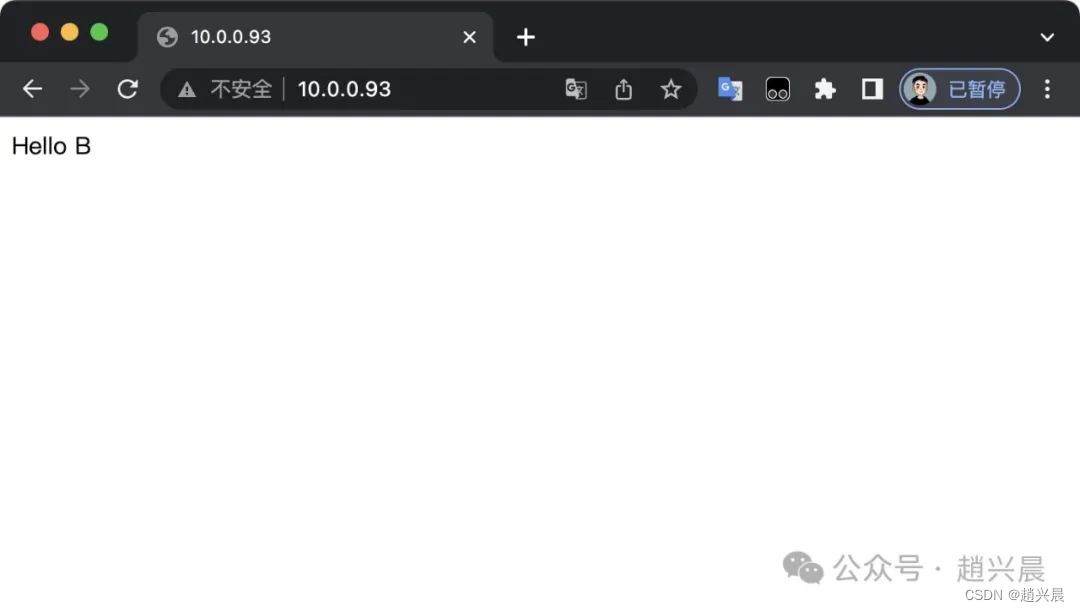
Task: Go back to the previous page
Action: (32, 89)
